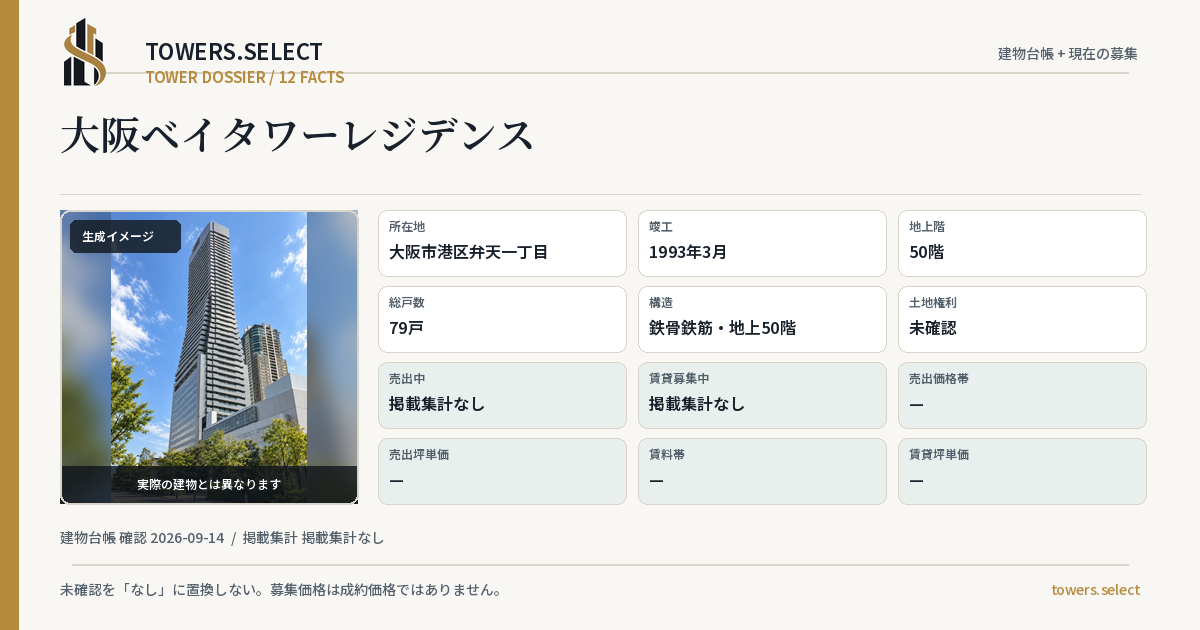Select the 売出価格帯 card
The width and height of the screenshot is (1200, 630).
(x=1022, y=395)
